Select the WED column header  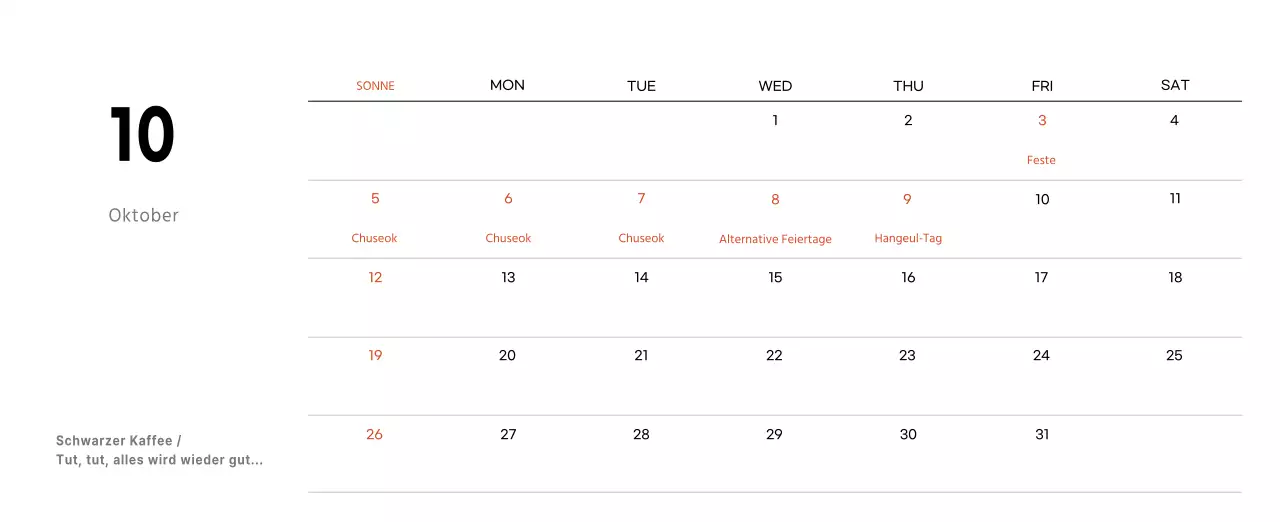click(775, 86)
